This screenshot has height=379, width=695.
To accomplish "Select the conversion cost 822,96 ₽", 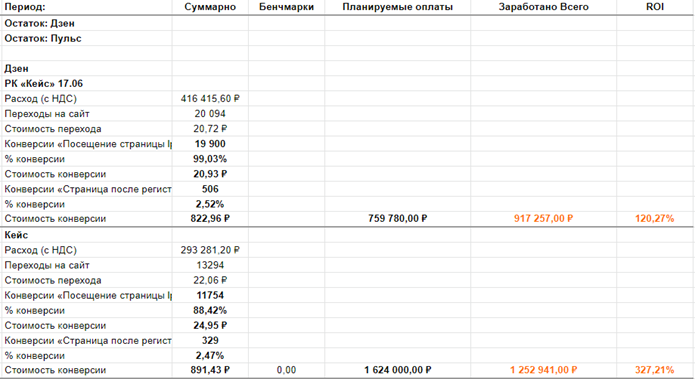I will (x=210, y=219).
